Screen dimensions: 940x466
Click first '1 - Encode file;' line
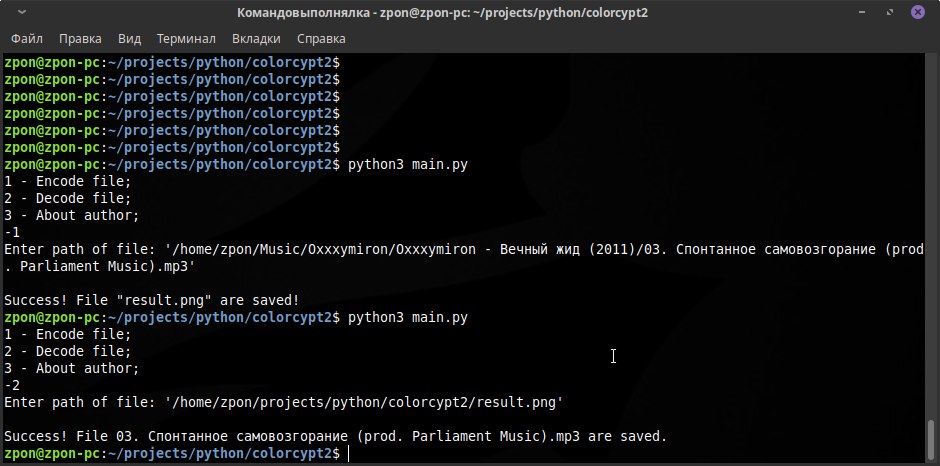tap(68, 181)
